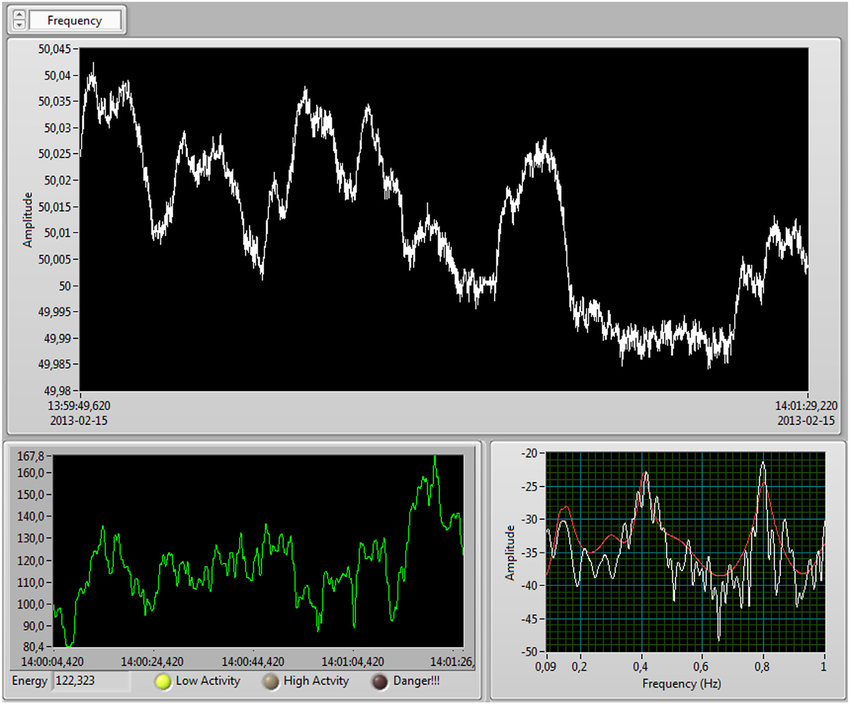
Task: Open the Frequency ring selector field
Action: click(75, 21)
